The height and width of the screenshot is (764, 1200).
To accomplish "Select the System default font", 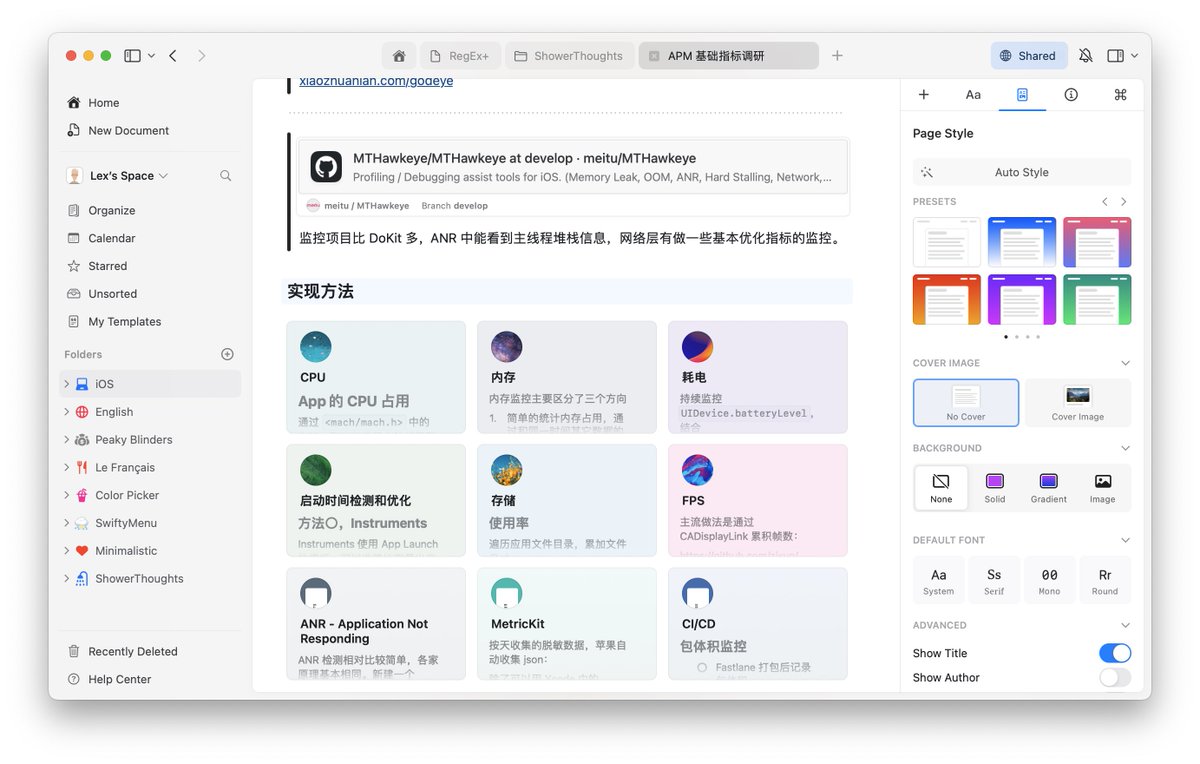I will [x=939, y=580].
